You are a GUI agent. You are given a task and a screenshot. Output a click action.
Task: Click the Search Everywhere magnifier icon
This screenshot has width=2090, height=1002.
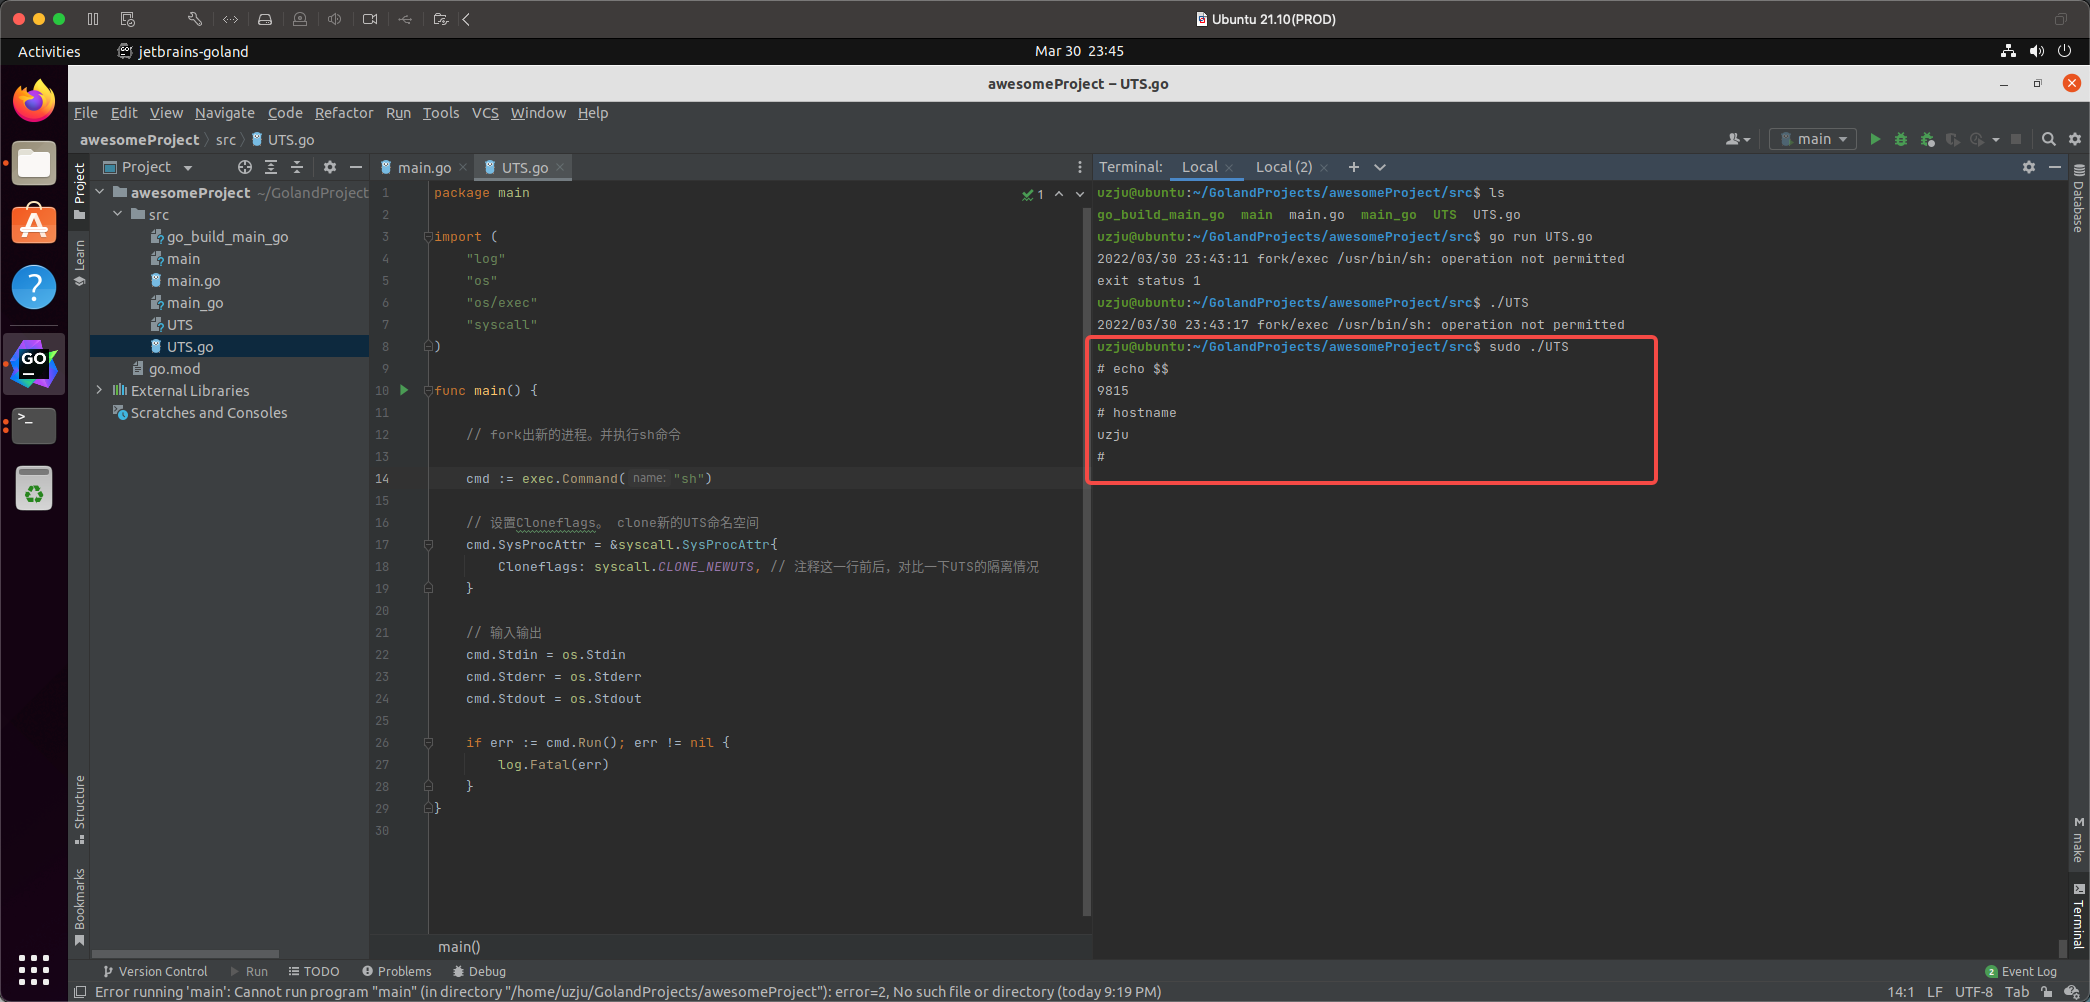point(2049,139)
